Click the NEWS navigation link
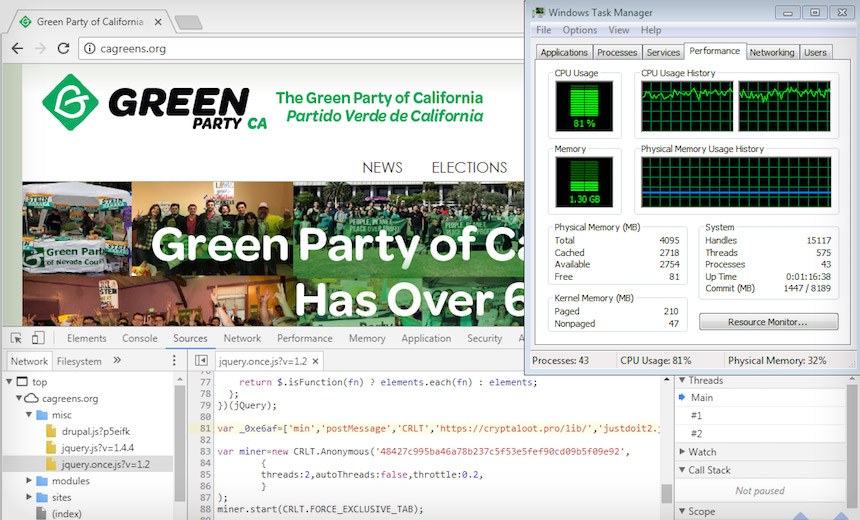The height and width of the screenshot is (520, 860). (x=382, y=167)
